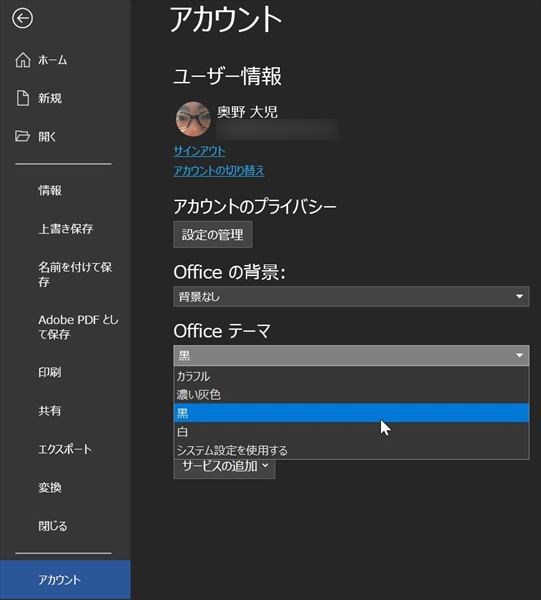This screenshot has height=600, width=541.
Task: Select 名前を付けて保存 in the sidebar
Action: click(x=75, y=274)
